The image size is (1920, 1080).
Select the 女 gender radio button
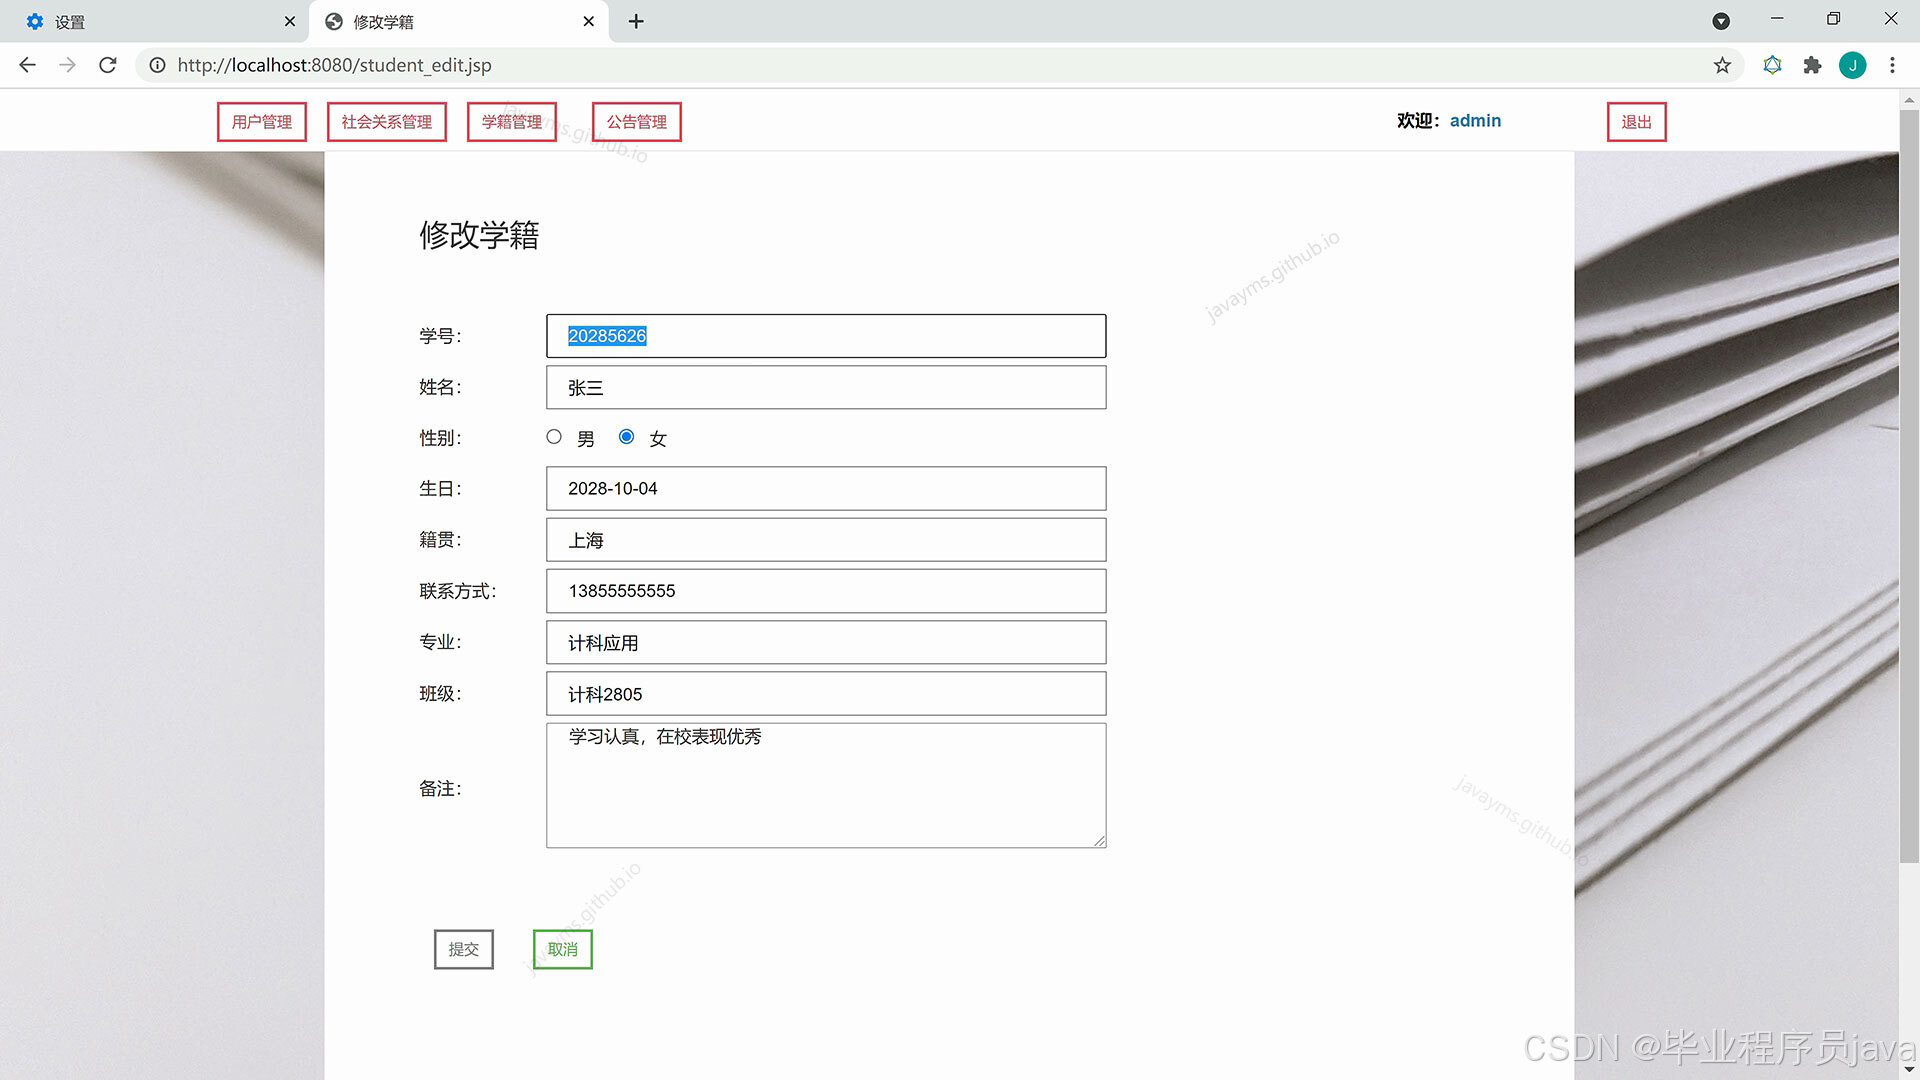pos(626,437)
